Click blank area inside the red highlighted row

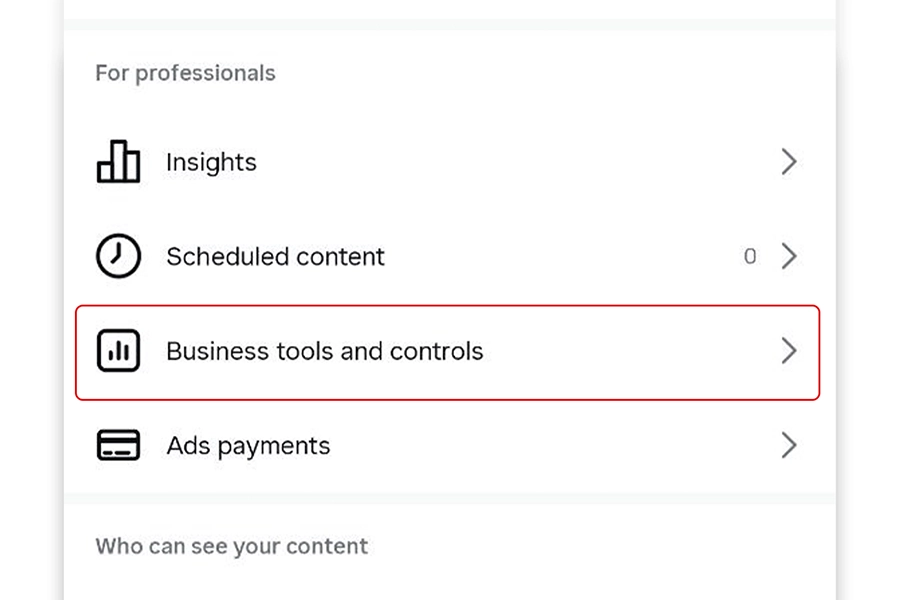tap(620, 351)
